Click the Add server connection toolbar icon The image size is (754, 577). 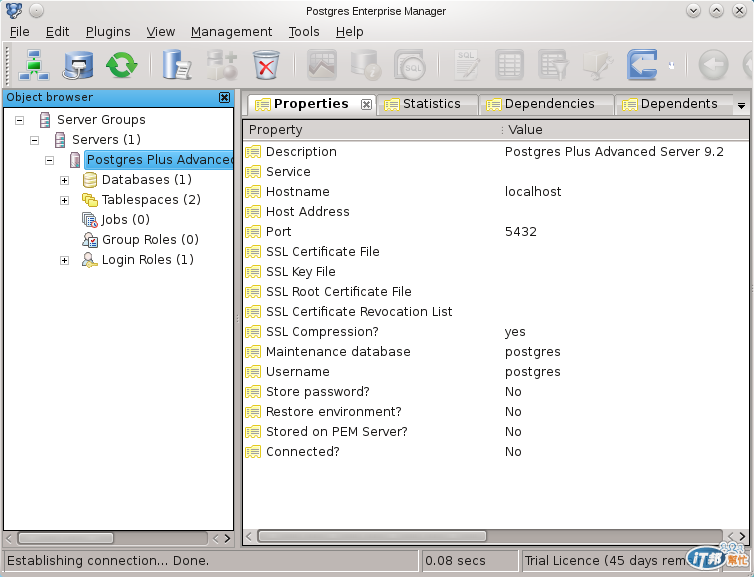pos(34,65)
